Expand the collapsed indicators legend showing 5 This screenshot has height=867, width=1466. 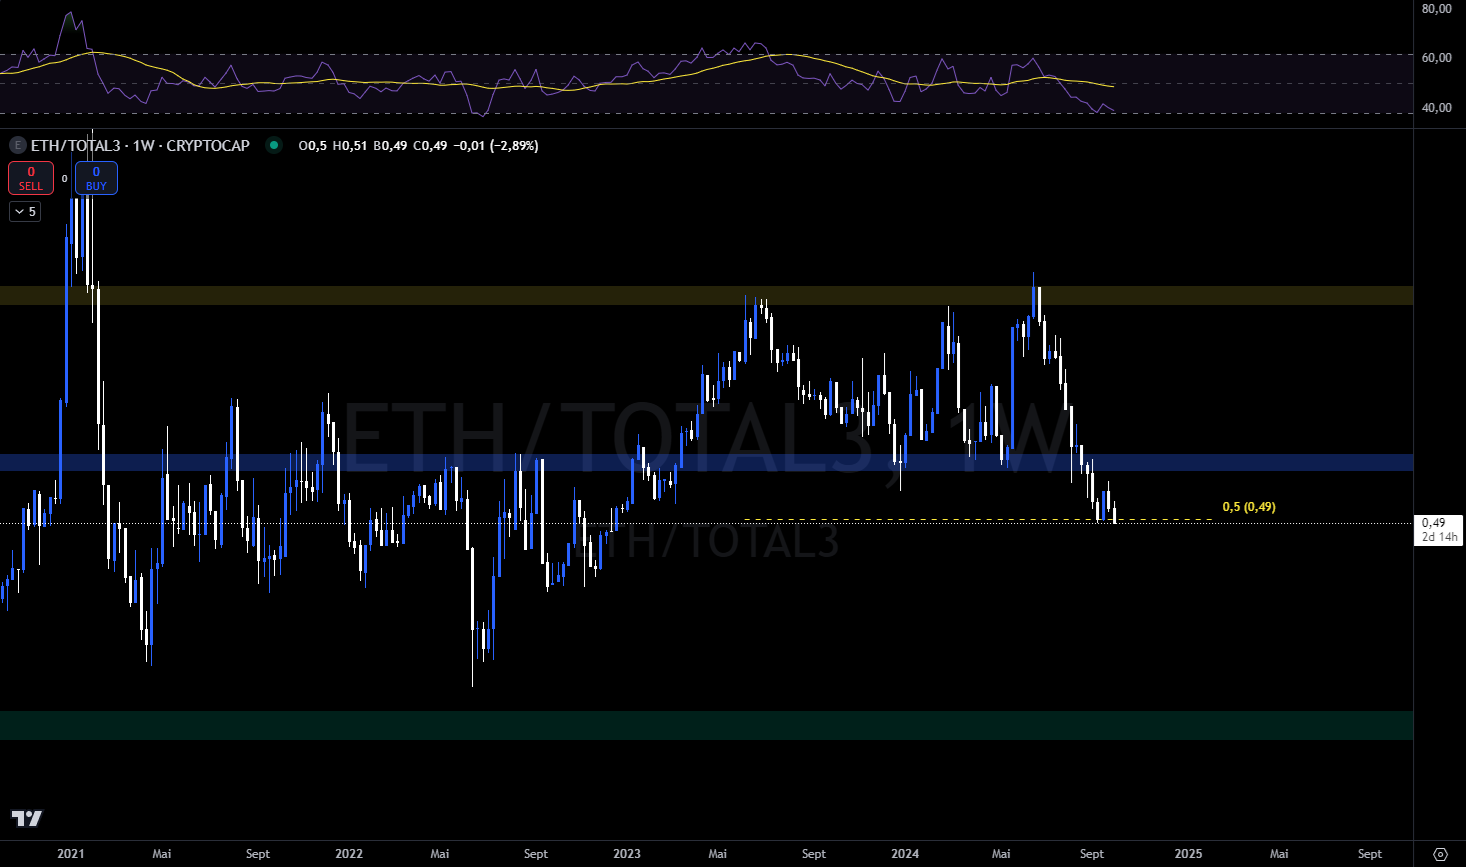25,212
